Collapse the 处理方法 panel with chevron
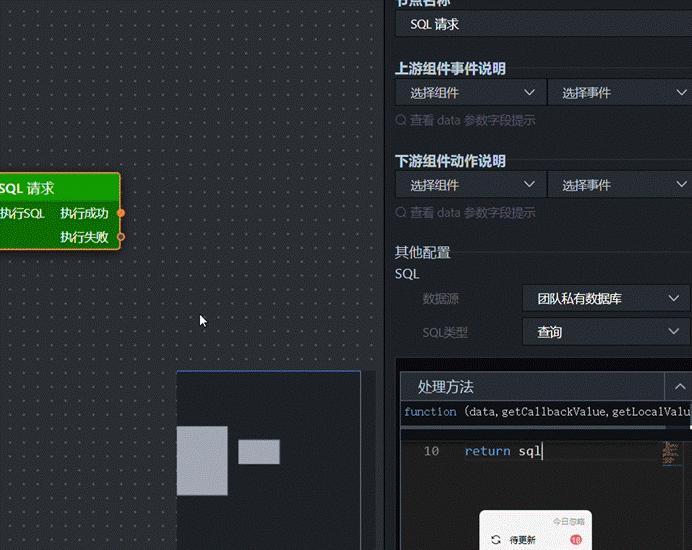 (680, 387)
